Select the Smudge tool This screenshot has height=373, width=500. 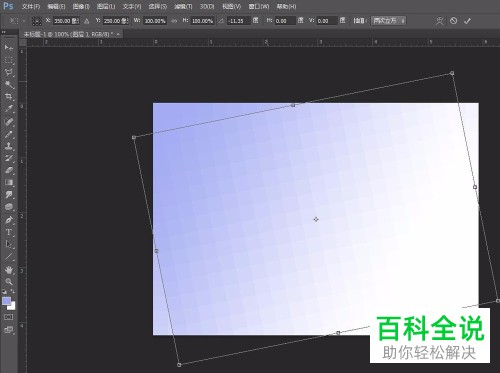click(9, 195)
